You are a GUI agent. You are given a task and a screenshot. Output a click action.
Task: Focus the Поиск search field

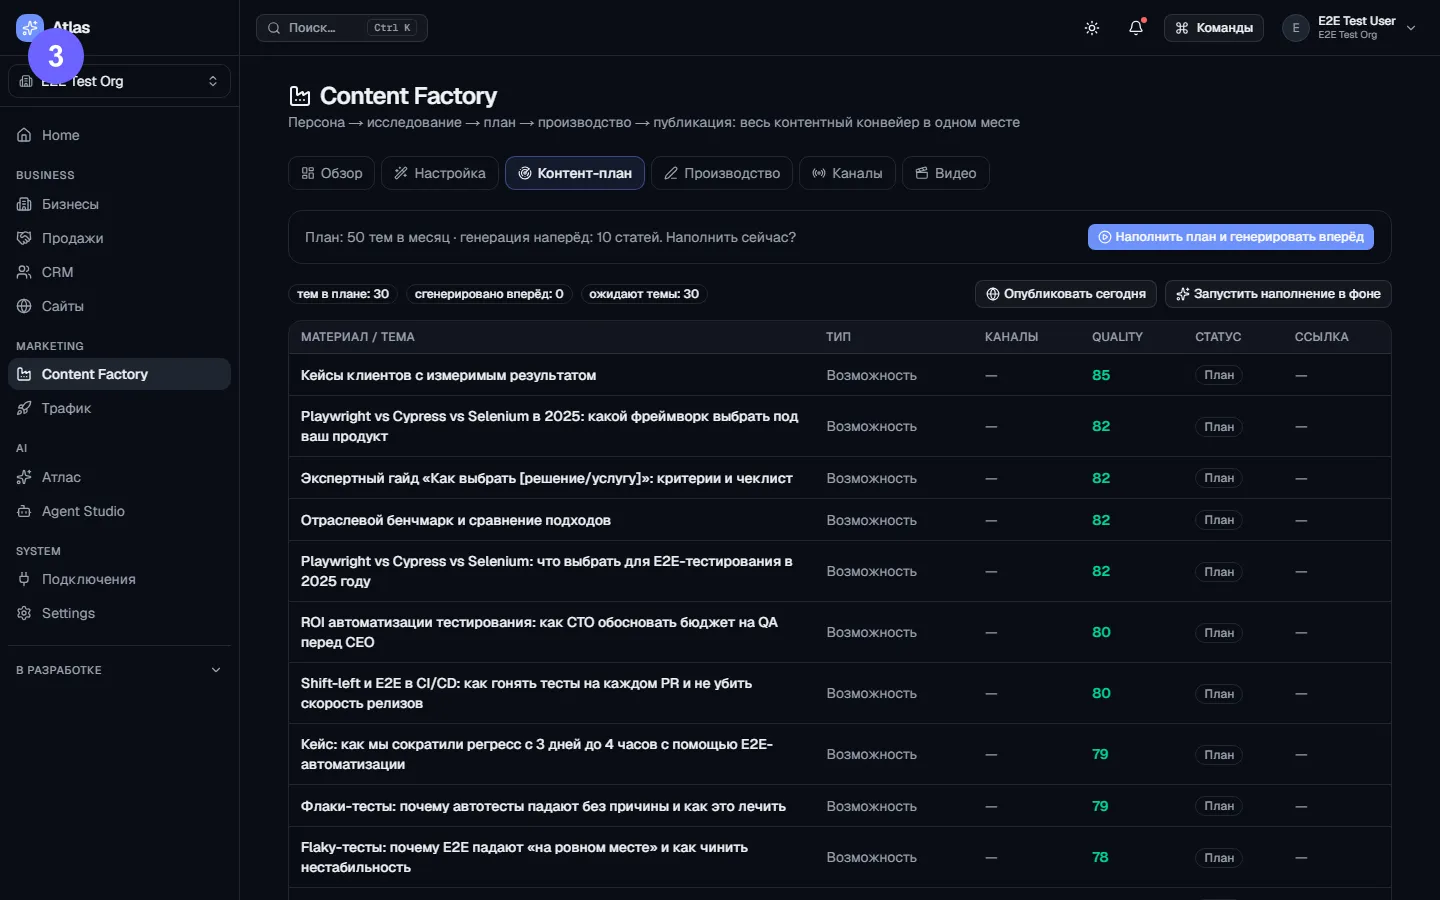(x=342, y=28)
